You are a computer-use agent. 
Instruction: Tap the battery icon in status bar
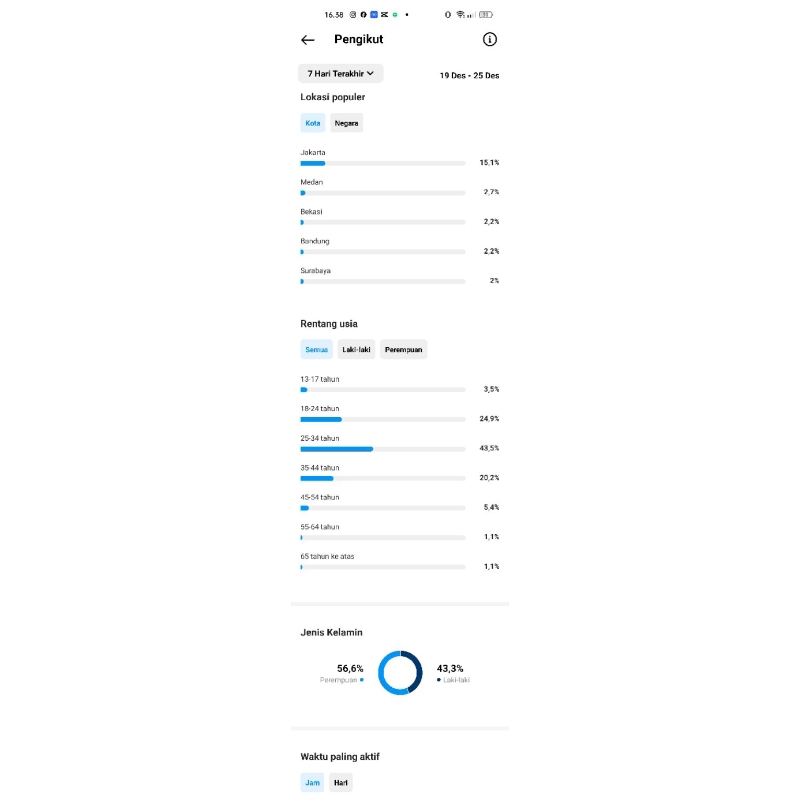point(486,15)
